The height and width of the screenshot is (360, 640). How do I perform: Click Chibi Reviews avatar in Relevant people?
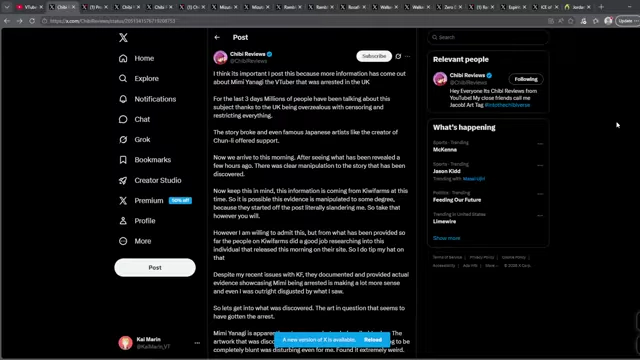(440, 79)
